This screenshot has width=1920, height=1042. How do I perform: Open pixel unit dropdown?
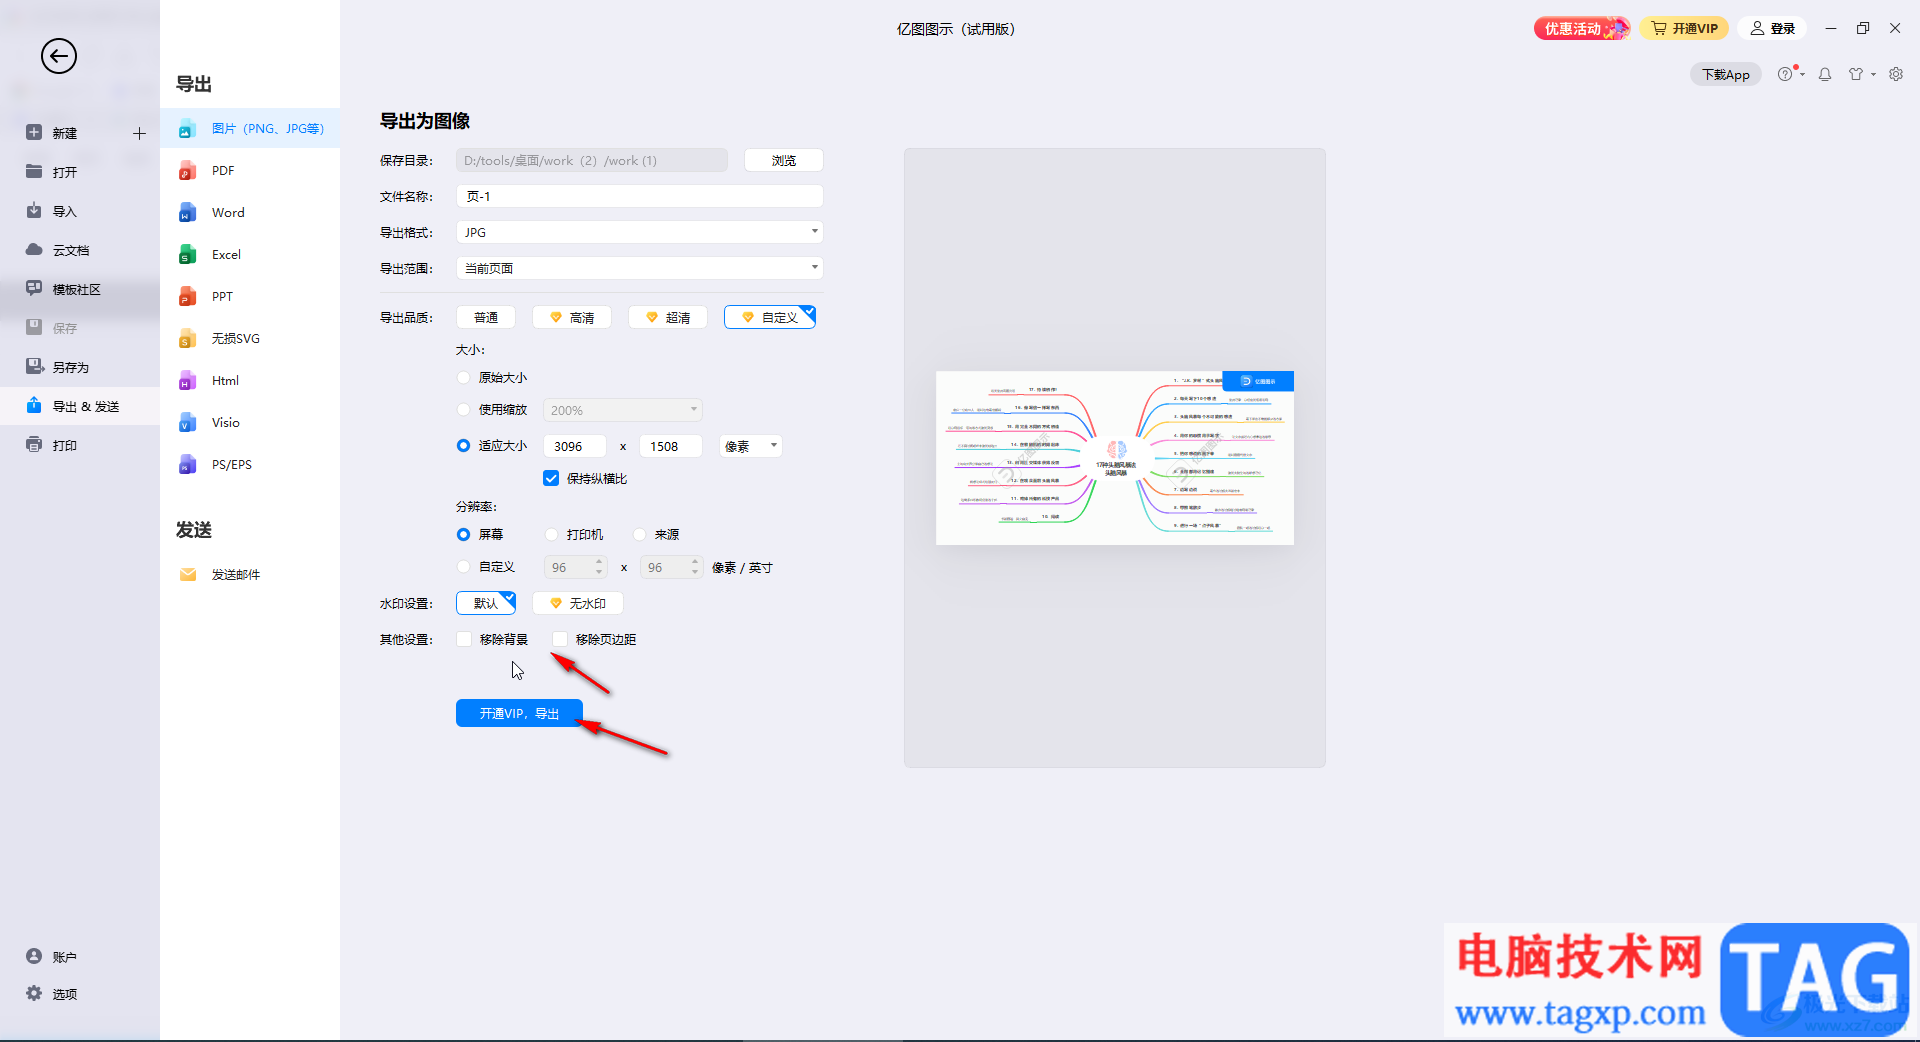tap(751, 446)
